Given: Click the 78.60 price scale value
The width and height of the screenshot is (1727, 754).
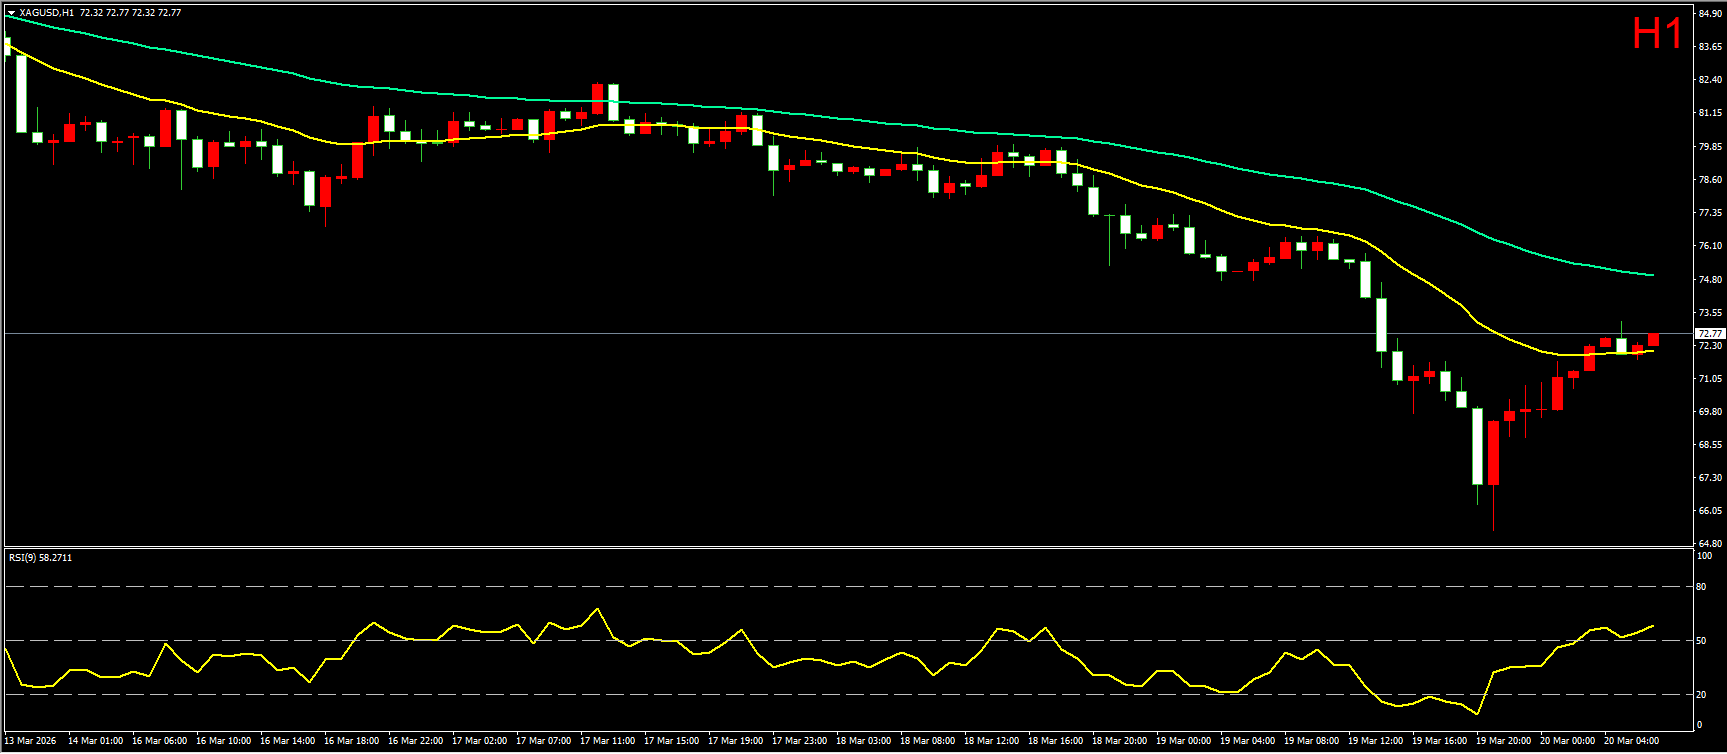Looking at the screenshot, I should click(1709, 180).
